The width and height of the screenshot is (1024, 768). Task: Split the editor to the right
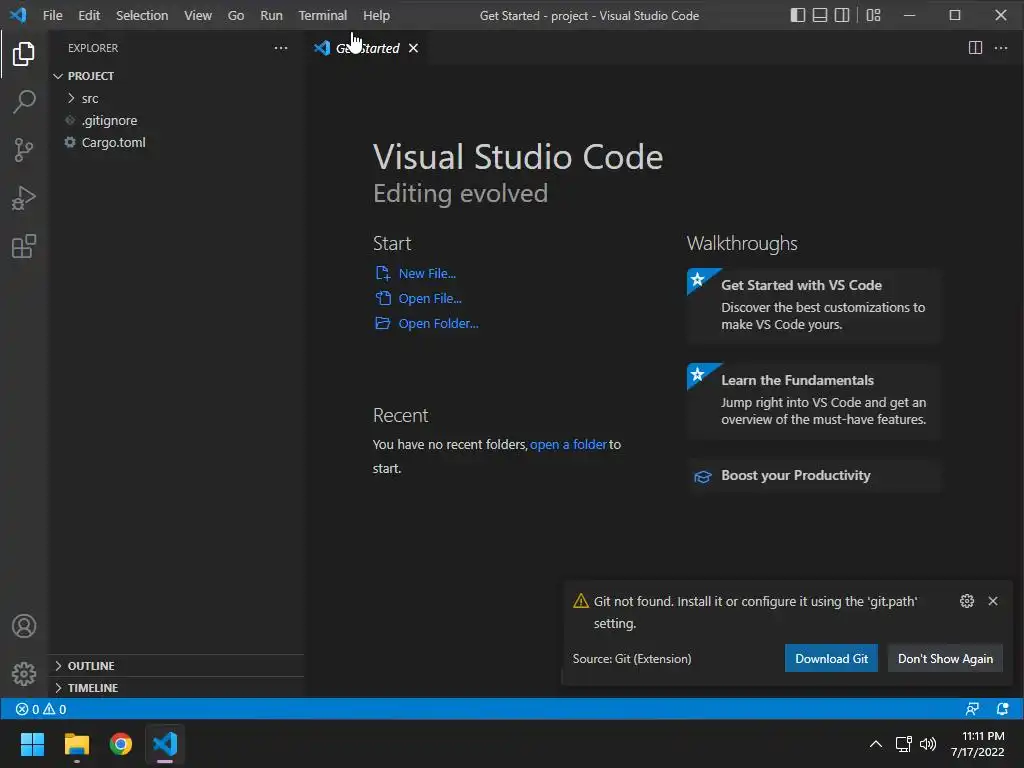975,48
